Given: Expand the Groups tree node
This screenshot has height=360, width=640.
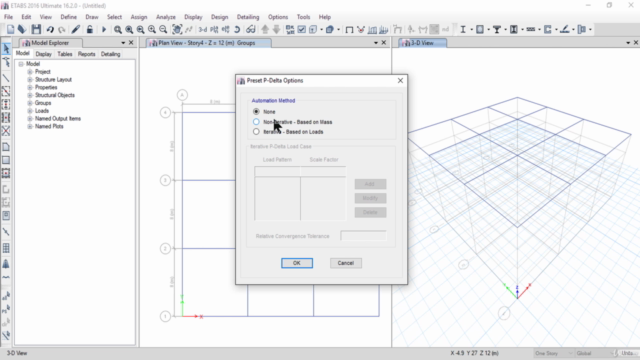Looking at the screenshot, I should coord(30,103).
